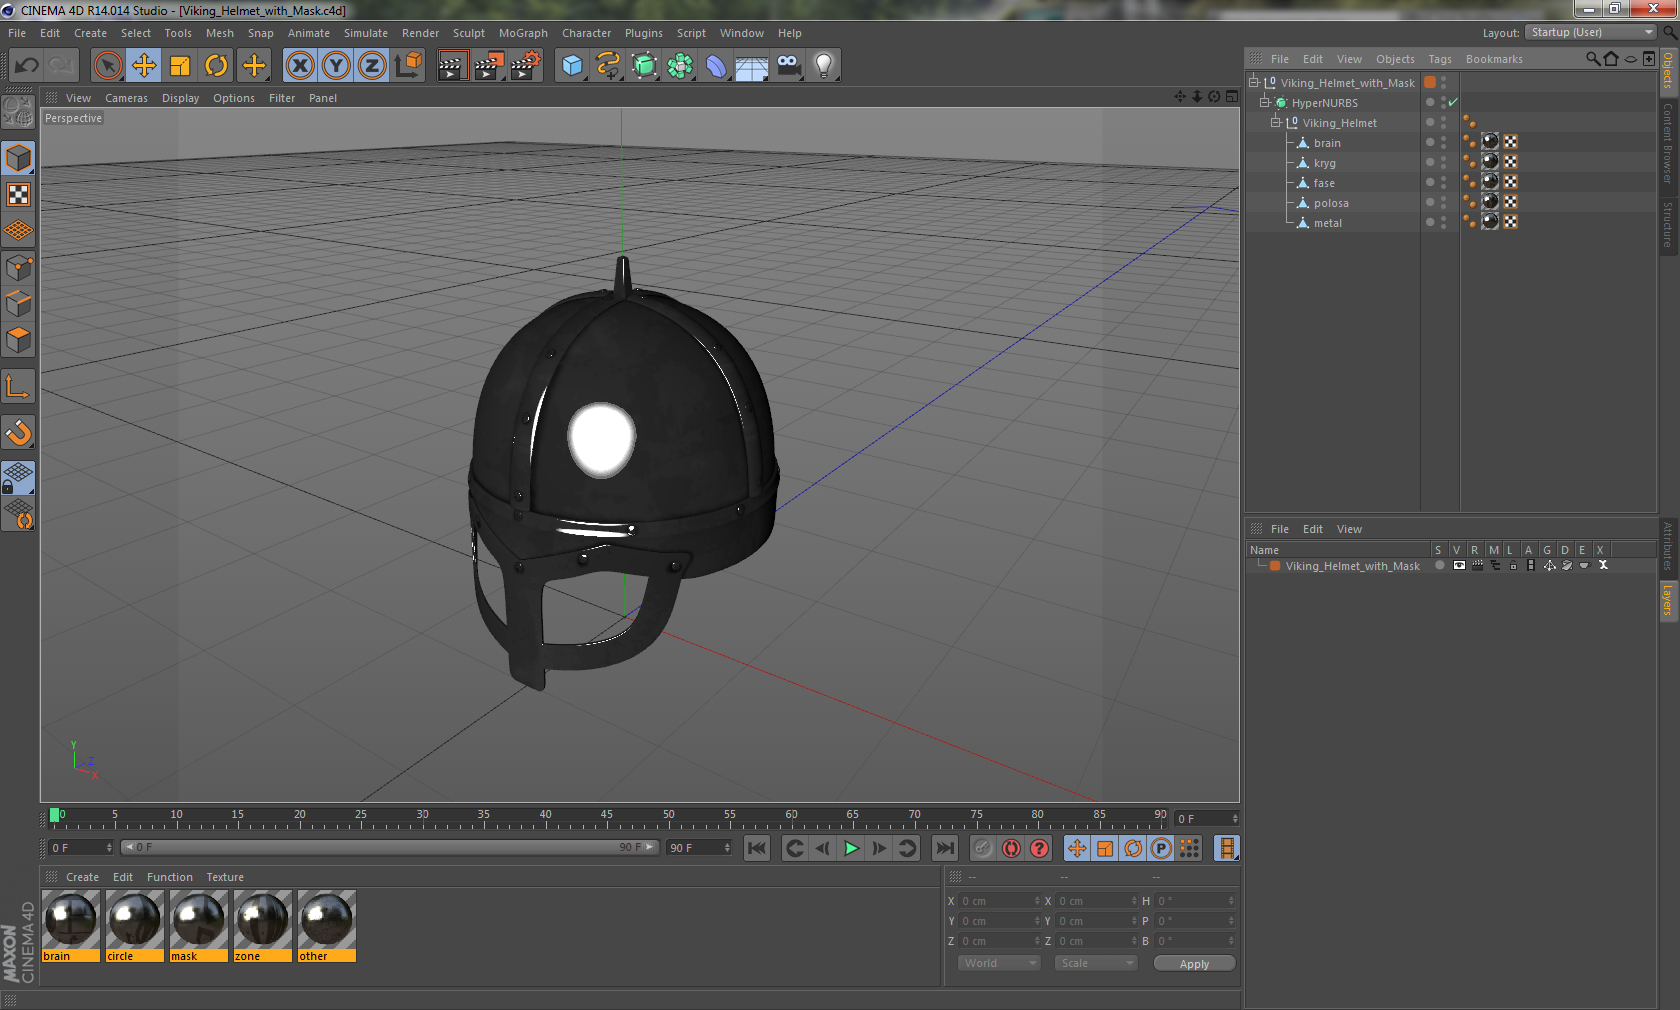Select the fase object
This screenshot has height=1010, width=1680.
click(x=1324, y=183)
